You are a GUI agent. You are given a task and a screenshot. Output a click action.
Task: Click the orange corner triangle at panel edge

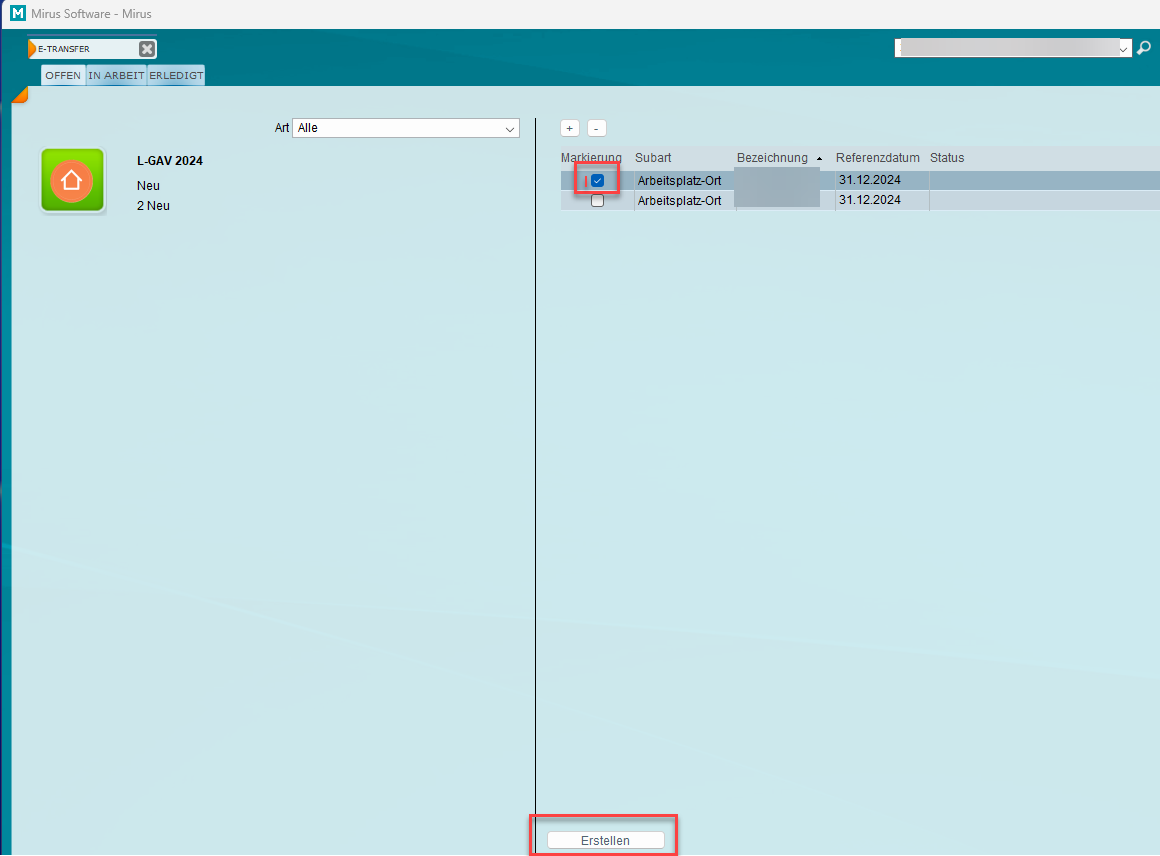coord(19,95)
